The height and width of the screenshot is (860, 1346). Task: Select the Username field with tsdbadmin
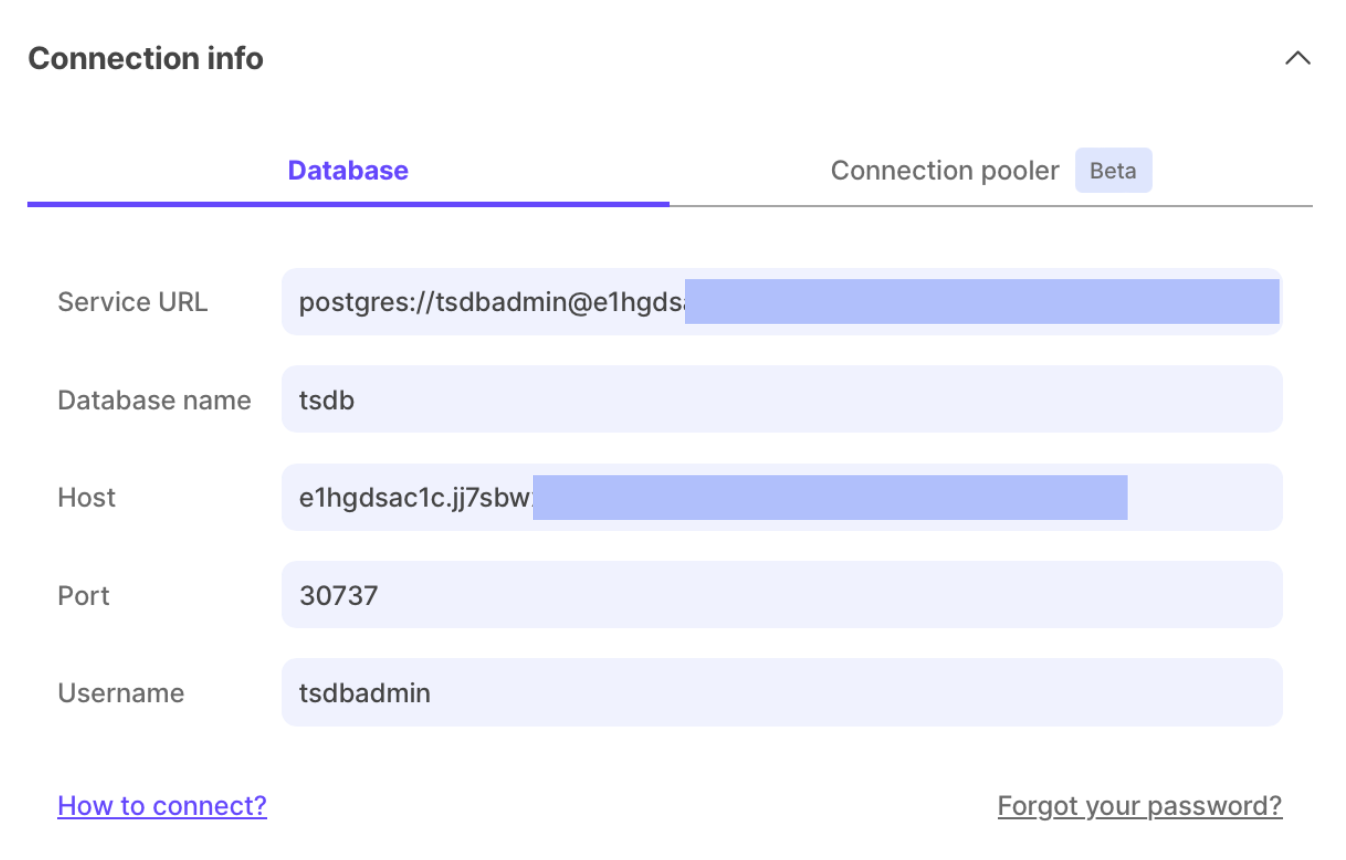coord(781,693)
